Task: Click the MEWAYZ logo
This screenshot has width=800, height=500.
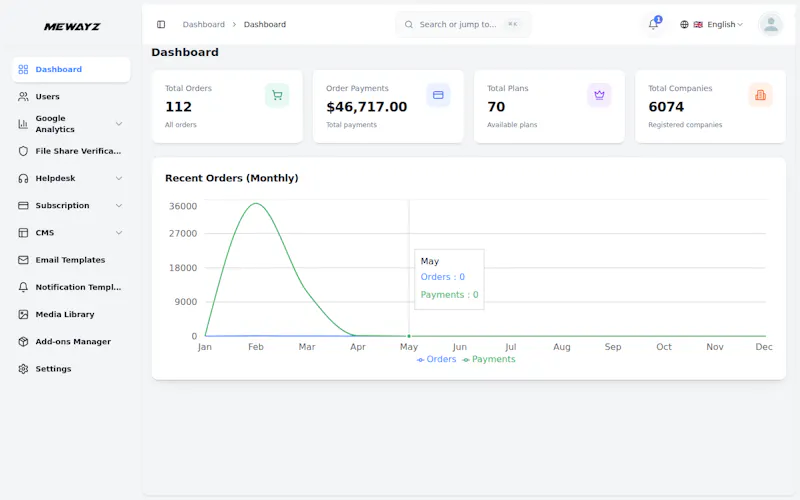Action: pyautogui.click(x=72, y=27)
